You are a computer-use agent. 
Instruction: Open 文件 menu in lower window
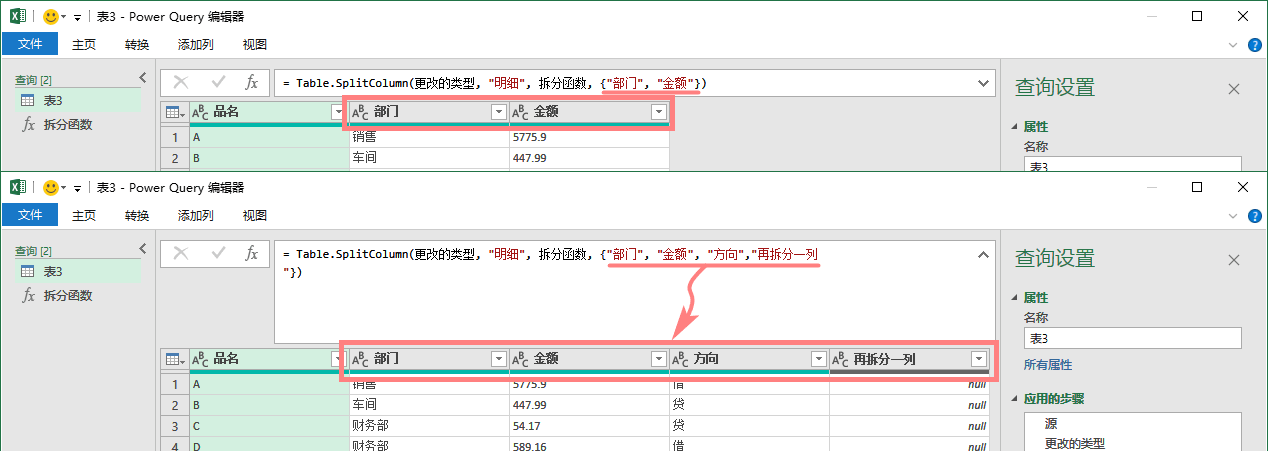(30, 215)
